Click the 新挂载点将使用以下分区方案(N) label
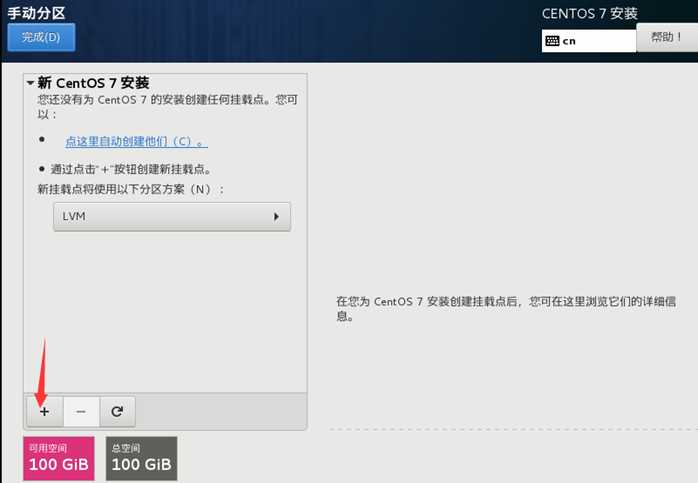The image size is (698, 483). [130, 189]
